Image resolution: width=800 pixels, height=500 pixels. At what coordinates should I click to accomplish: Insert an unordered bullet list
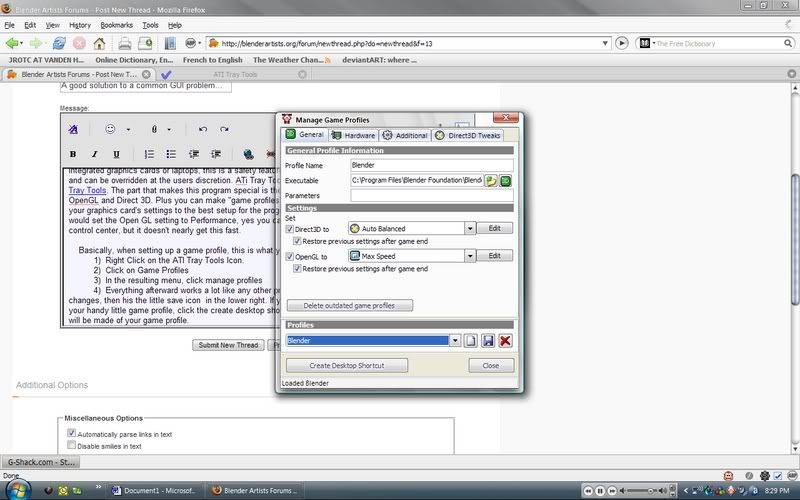(171, 154)
